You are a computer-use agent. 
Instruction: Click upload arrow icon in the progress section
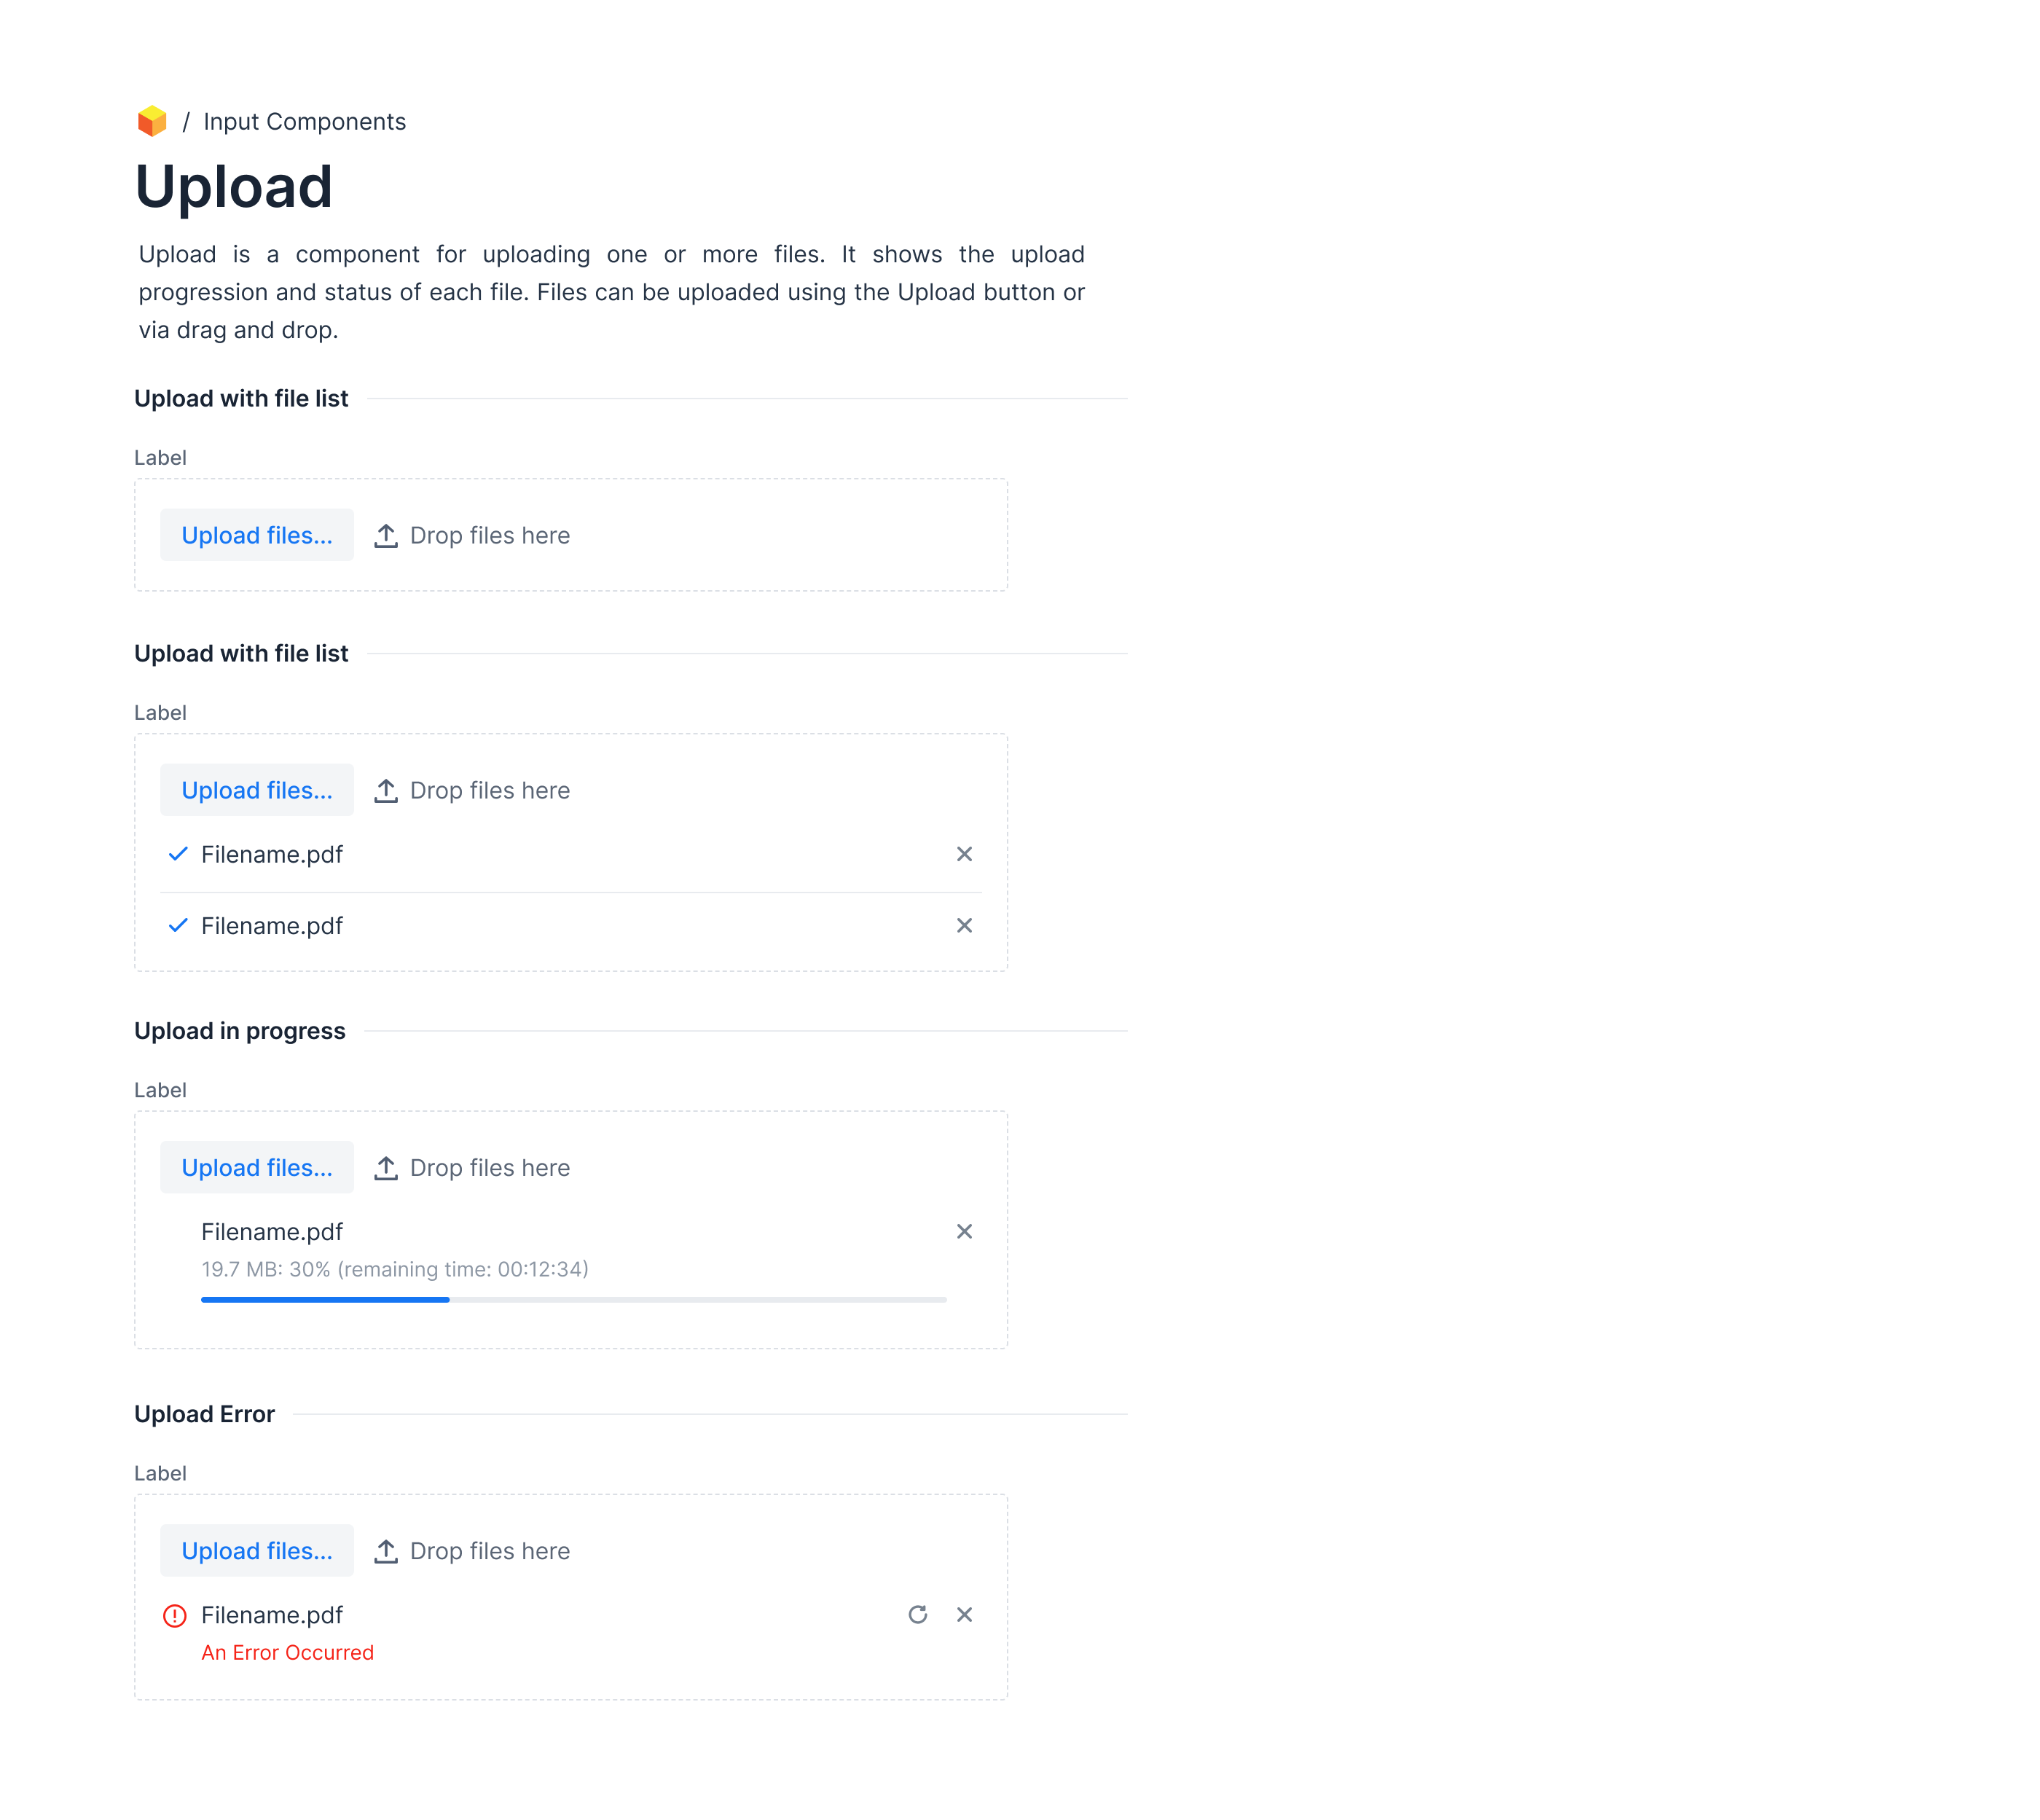(386, 1167)
